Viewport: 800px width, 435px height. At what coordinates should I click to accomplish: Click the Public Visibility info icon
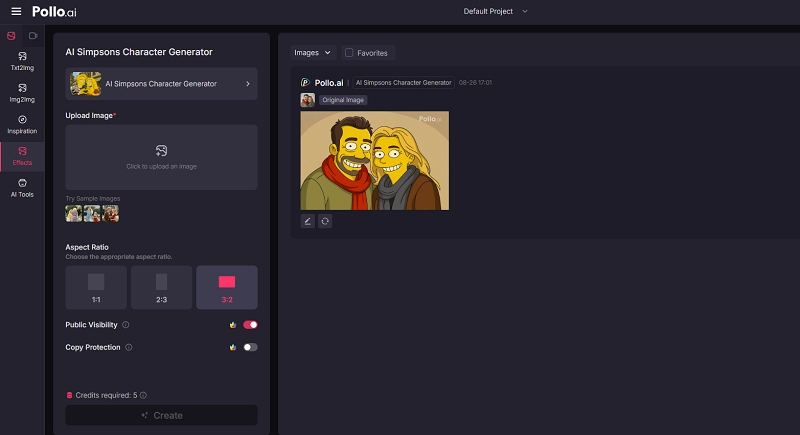click(126, 325)
